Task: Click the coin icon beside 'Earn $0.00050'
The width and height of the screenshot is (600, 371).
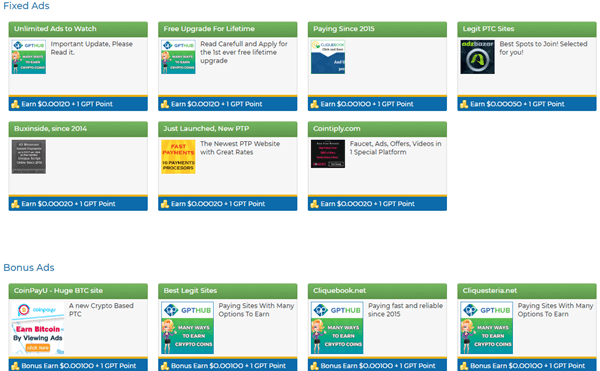Action: pos(464,104)
